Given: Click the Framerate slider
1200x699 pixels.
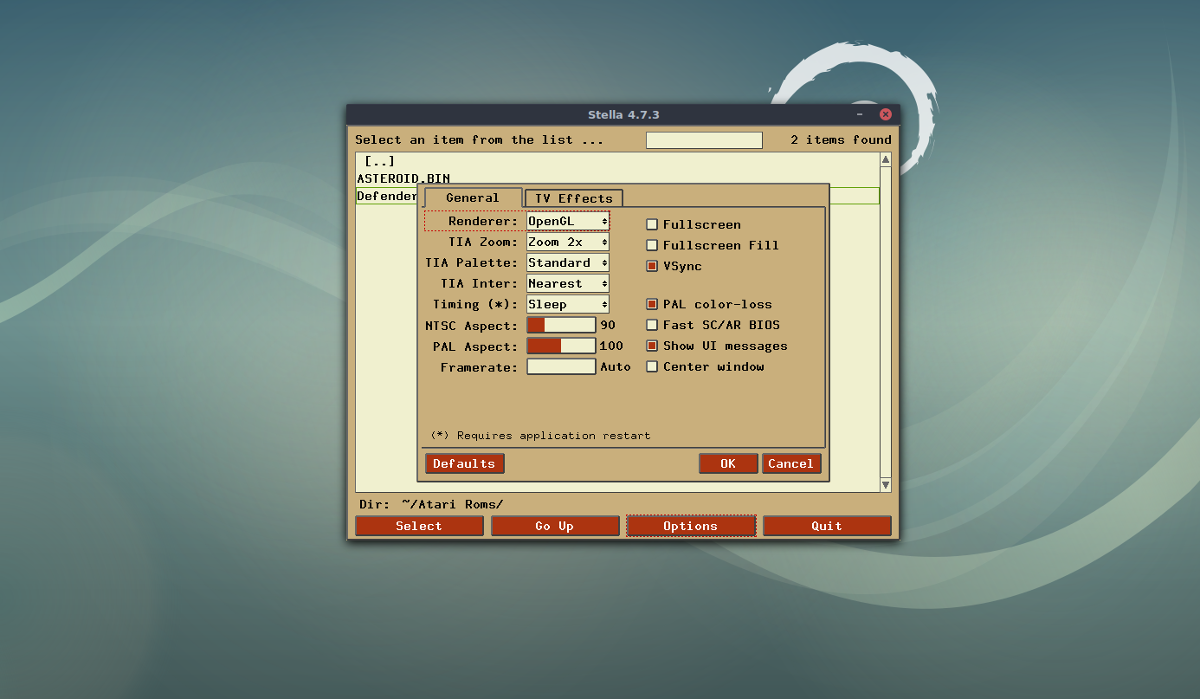Looking at the screenshot, I should tap(561, 367).
